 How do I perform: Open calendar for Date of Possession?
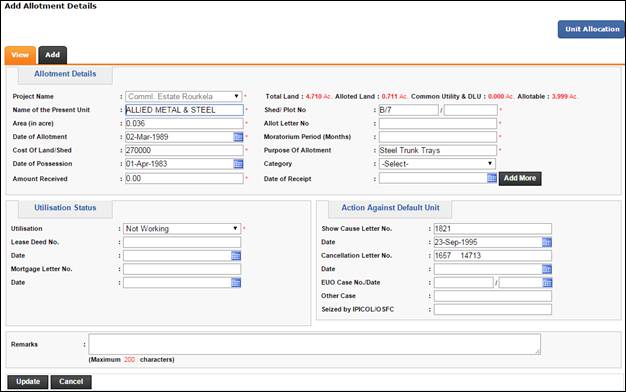(x=238, y=164)
